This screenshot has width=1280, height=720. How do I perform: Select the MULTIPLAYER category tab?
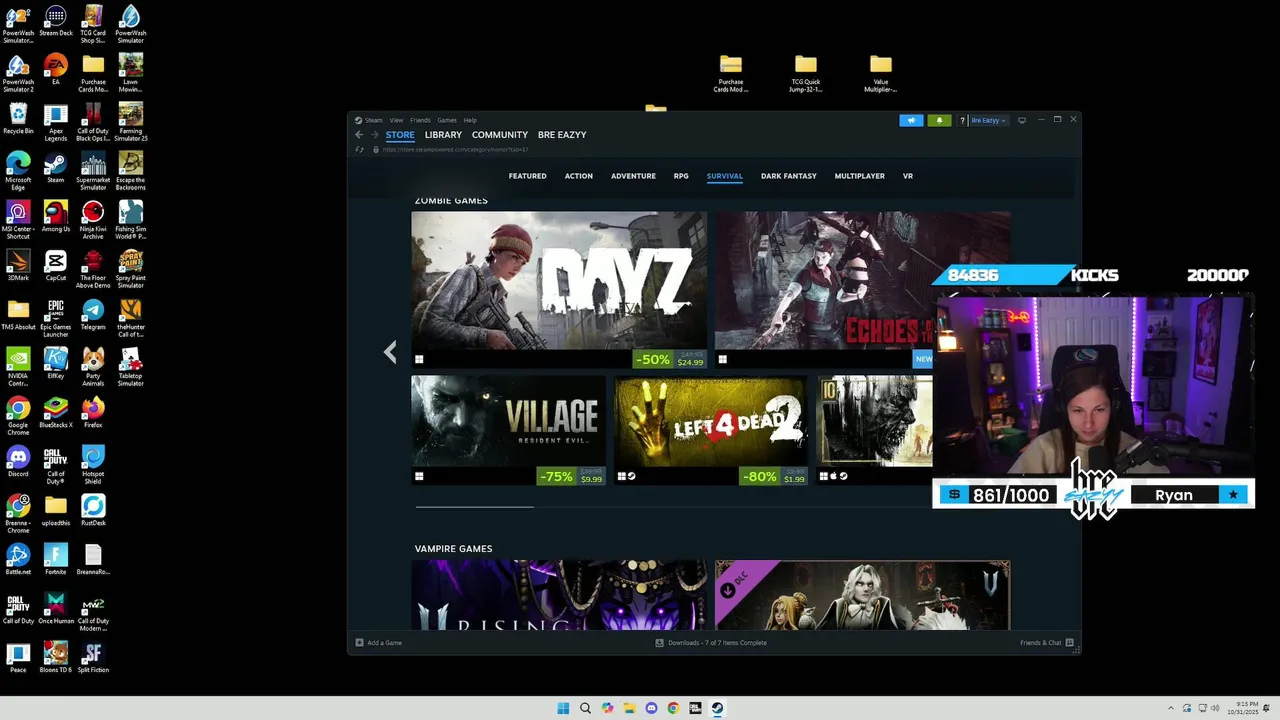[860, 176]
